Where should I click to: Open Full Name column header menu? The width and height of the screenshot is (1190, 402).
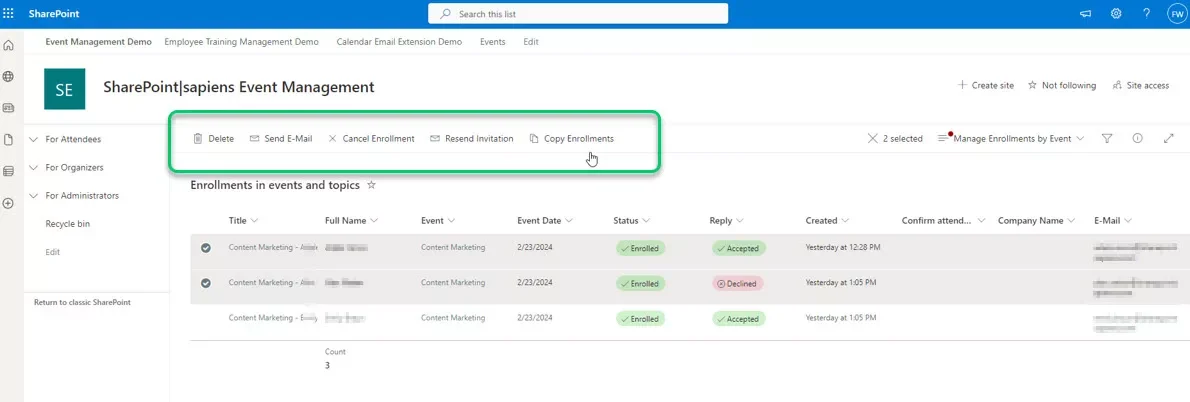[x=351, y=221]
